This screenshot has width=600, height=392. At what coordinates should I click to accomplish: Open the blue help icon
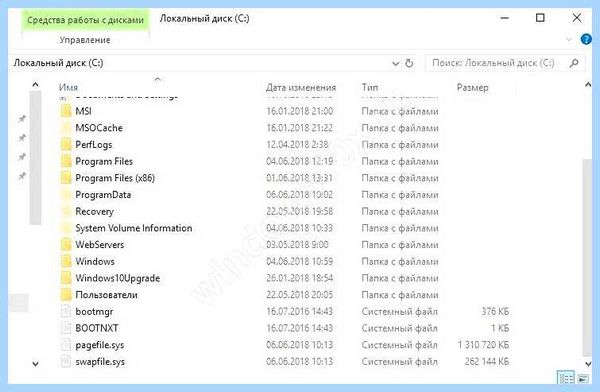(x=586, y=39)
